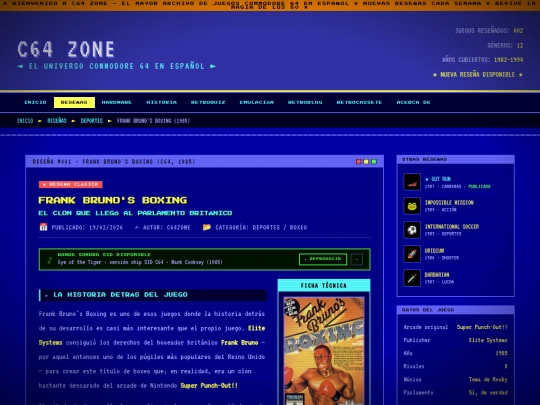Click Categoría: Deportes / Boxeo text
540x405 pixels.
click(x=261, y=227)
